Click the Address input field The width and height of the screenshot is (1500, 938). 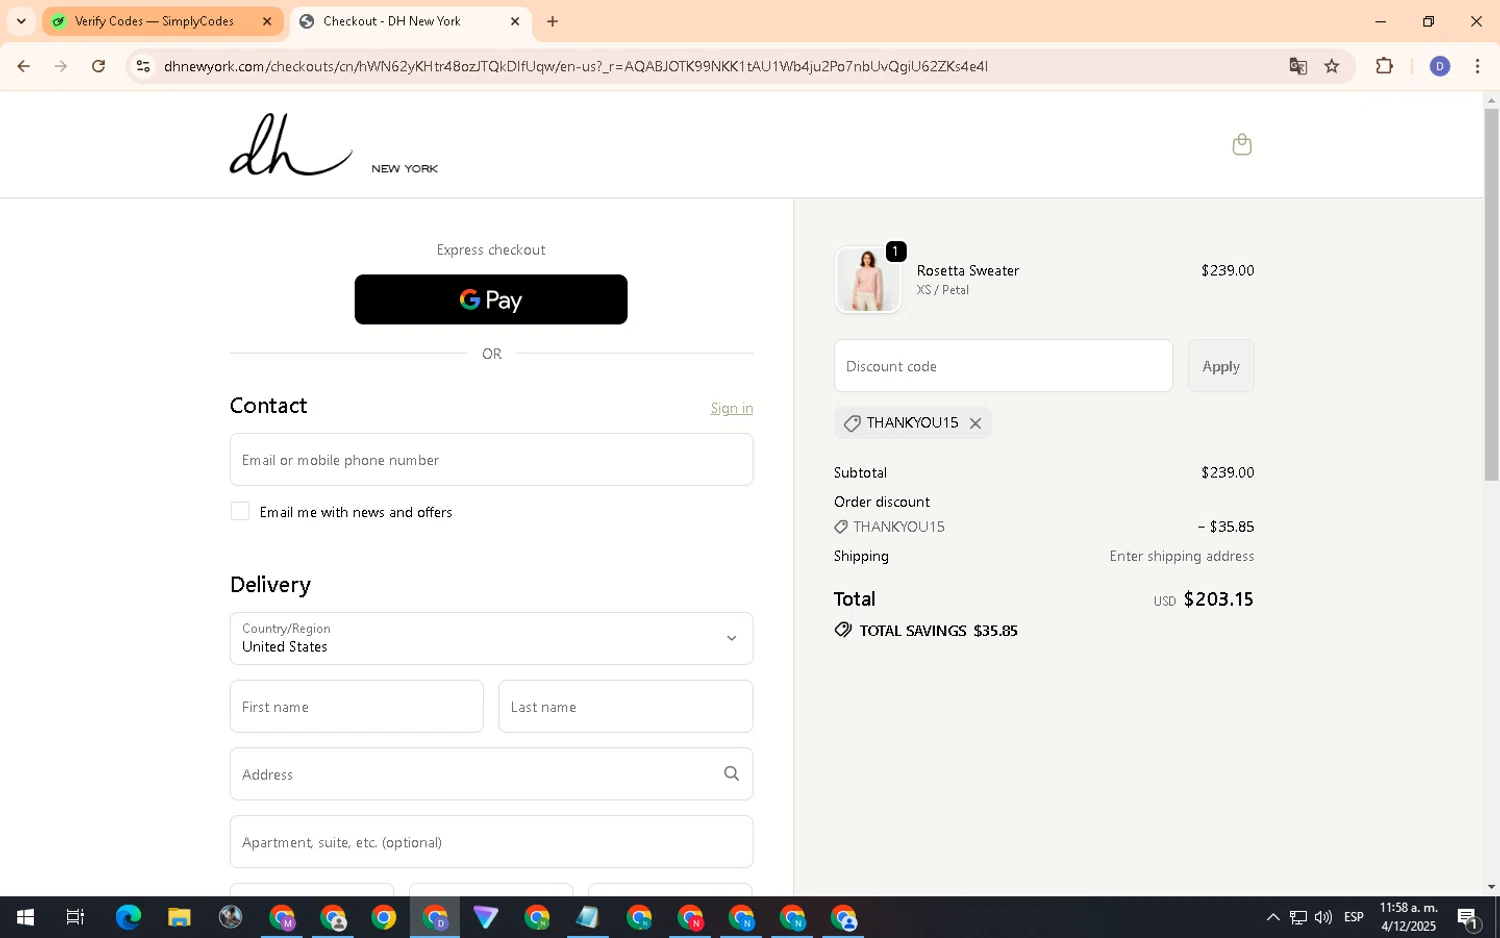(x=491, y=774)
